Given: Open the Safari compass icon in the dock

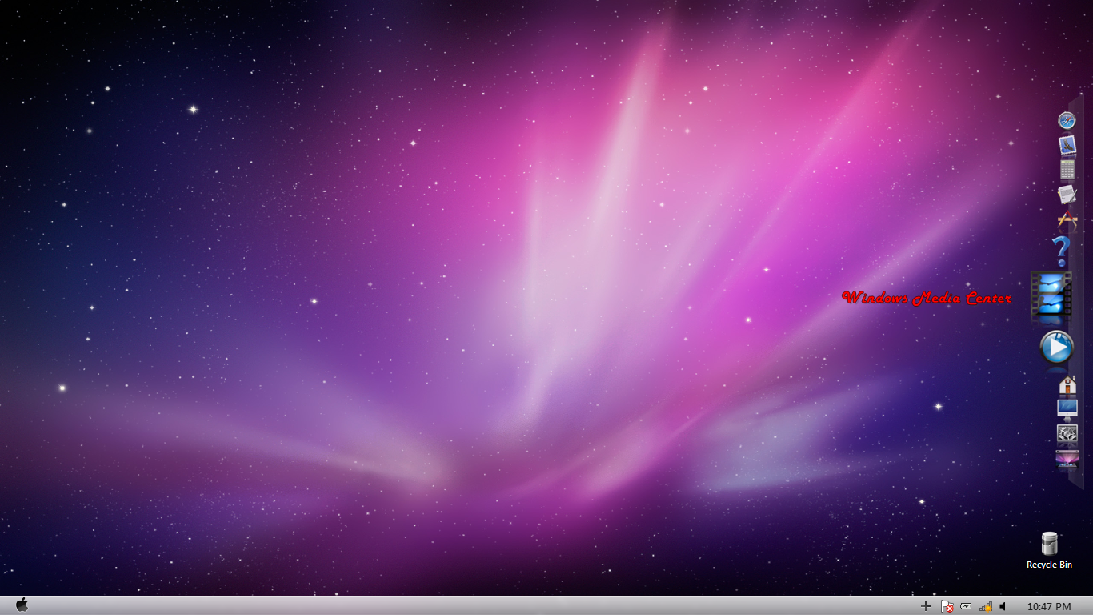Looking at the screenshot, I should (x=1067, y=121).
